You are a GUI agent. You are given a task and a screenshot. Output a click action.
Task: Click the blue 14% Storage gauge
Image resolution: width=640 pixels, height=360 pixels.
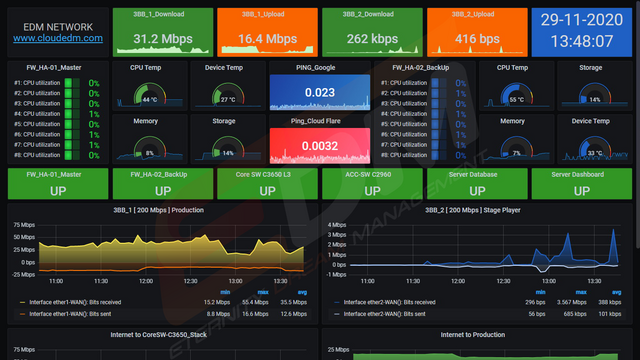595,94
